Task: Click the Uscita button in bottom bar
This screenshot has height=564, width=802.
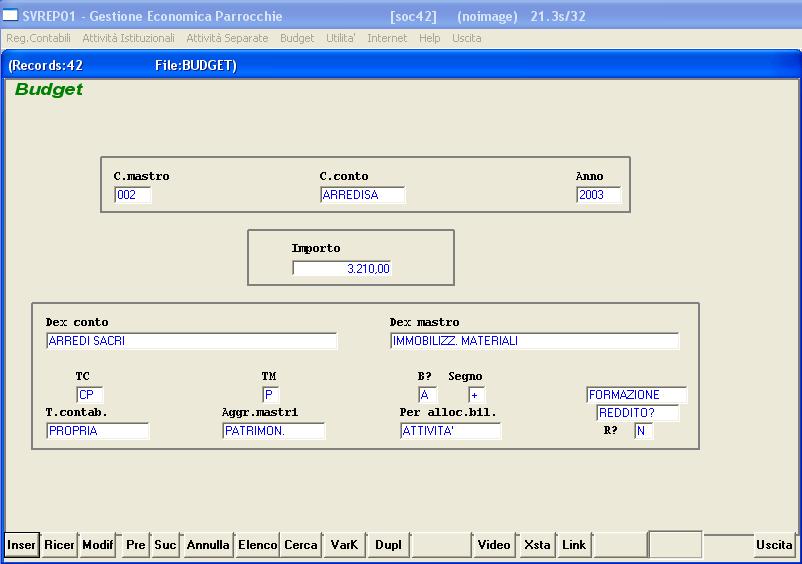Action: point(774,545)
